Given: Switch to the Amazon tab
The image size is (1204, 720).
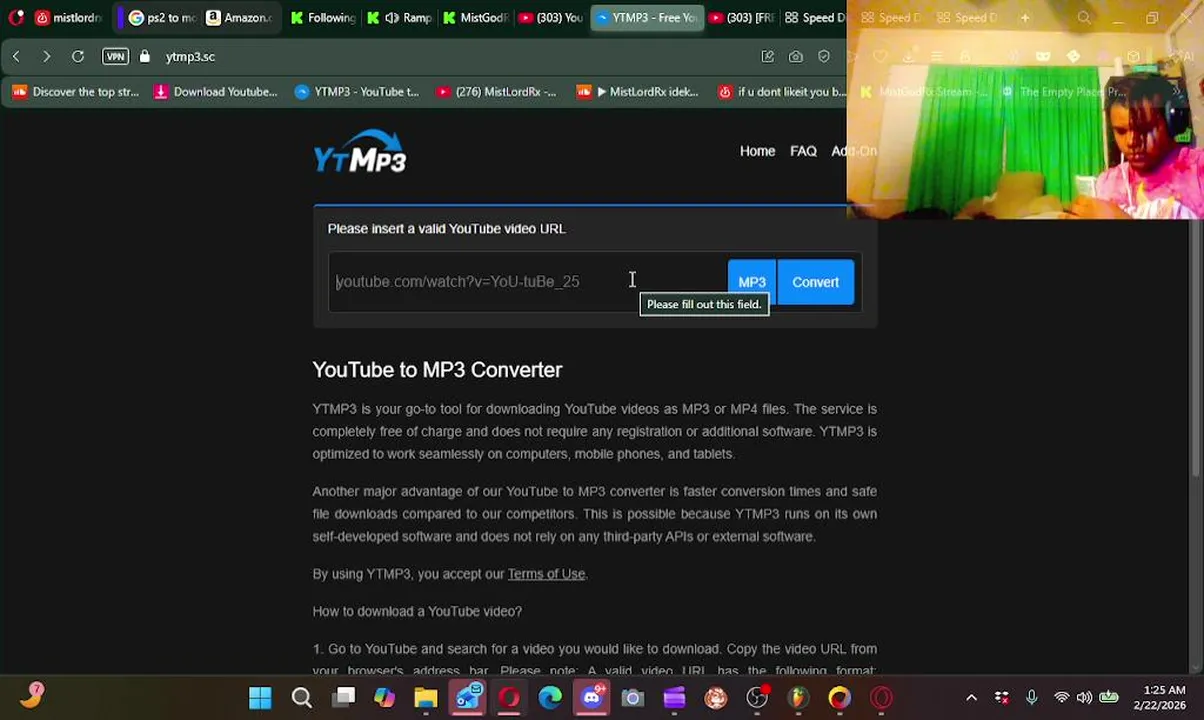Looking at the screenshot, I should 240,17.
